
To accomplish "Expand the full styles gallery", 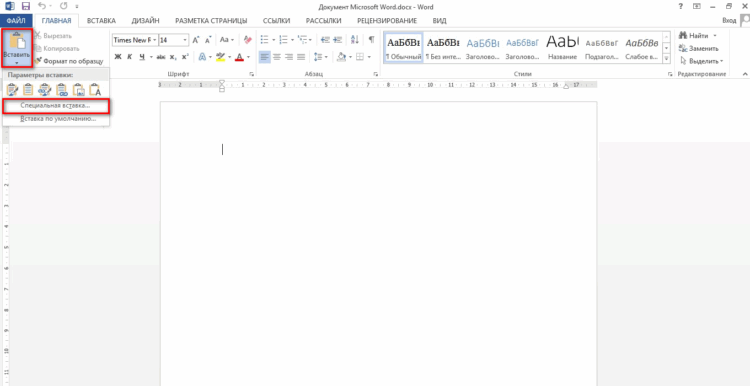I will tap(667, 58).
